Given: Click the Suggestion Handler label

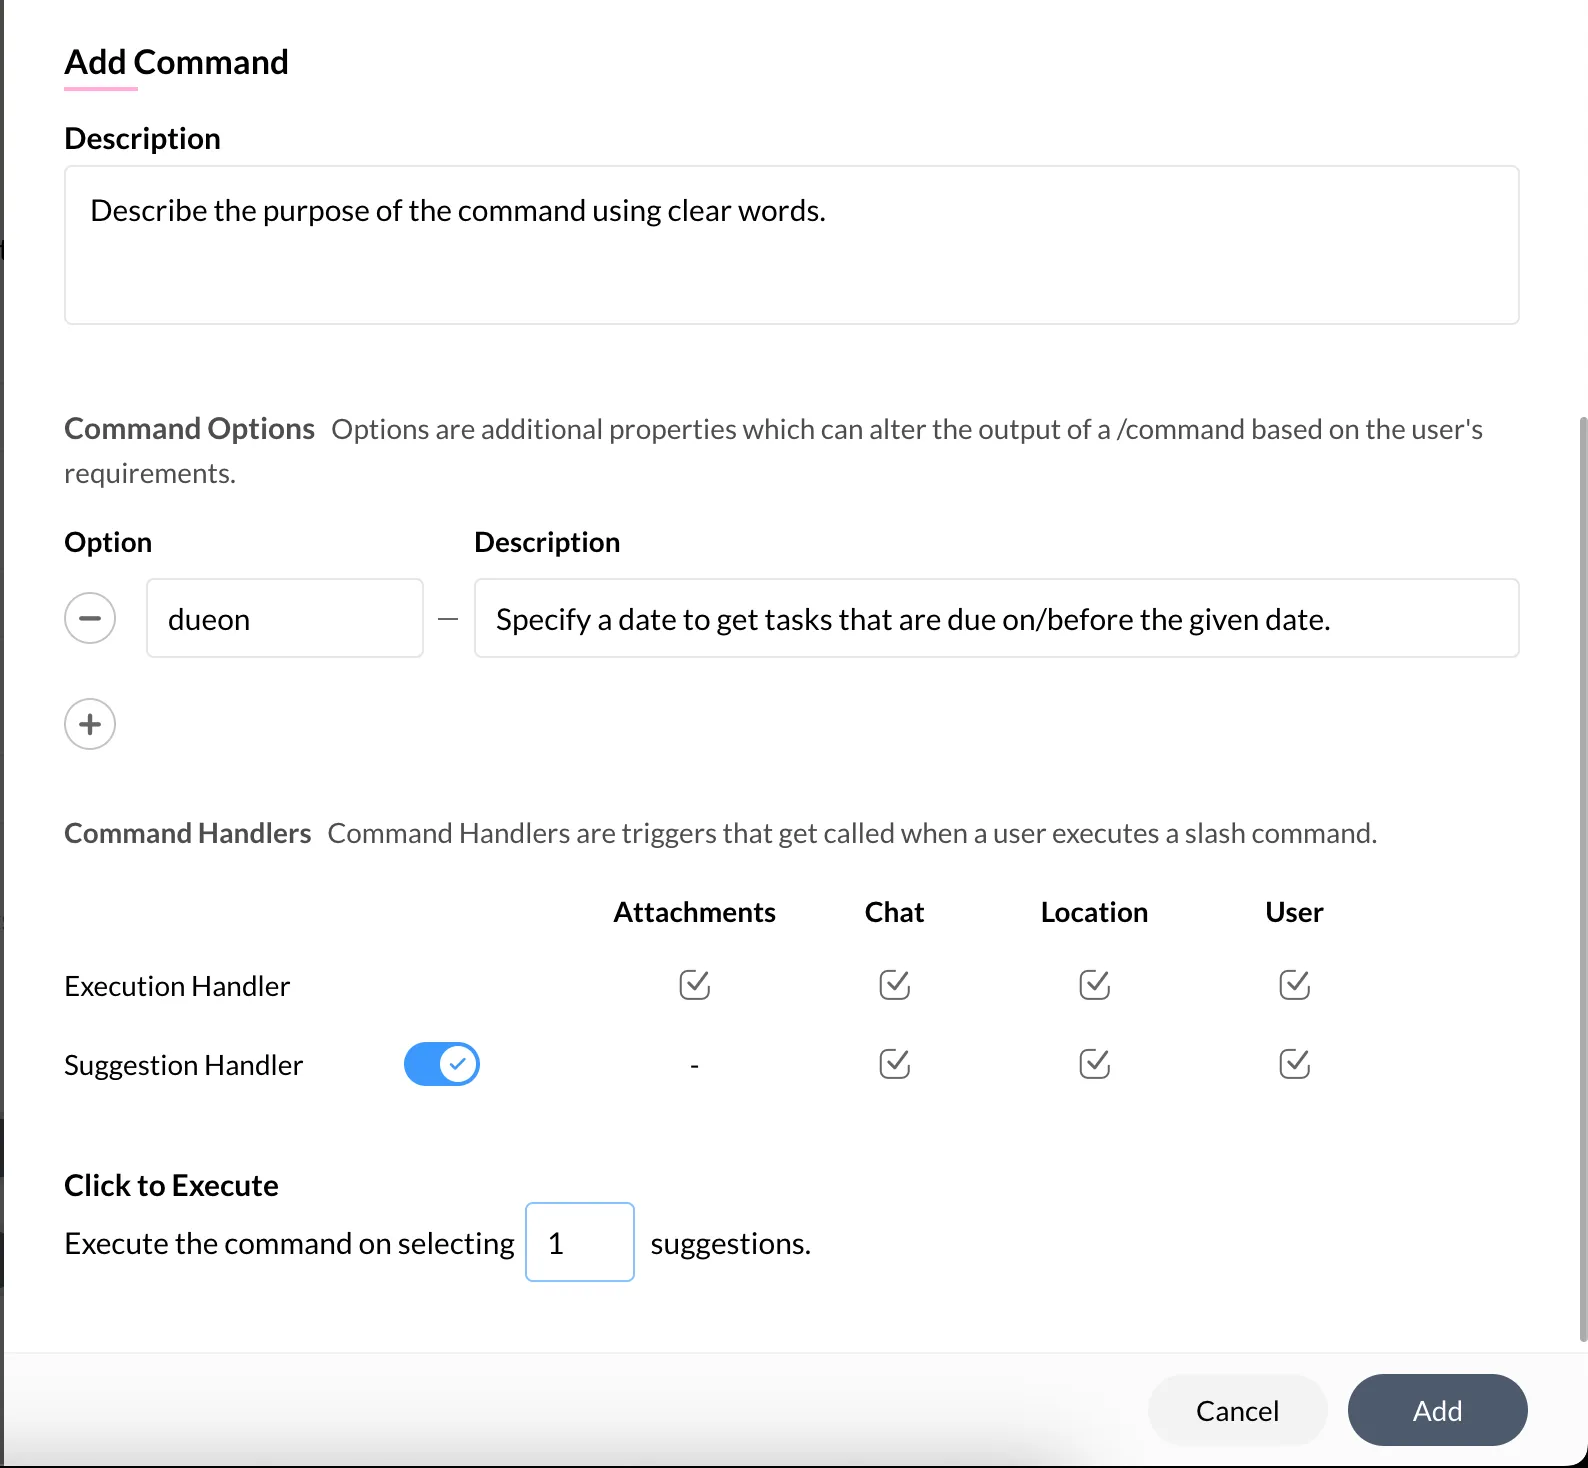Looking at the screenshot, I should point(183,1065).
